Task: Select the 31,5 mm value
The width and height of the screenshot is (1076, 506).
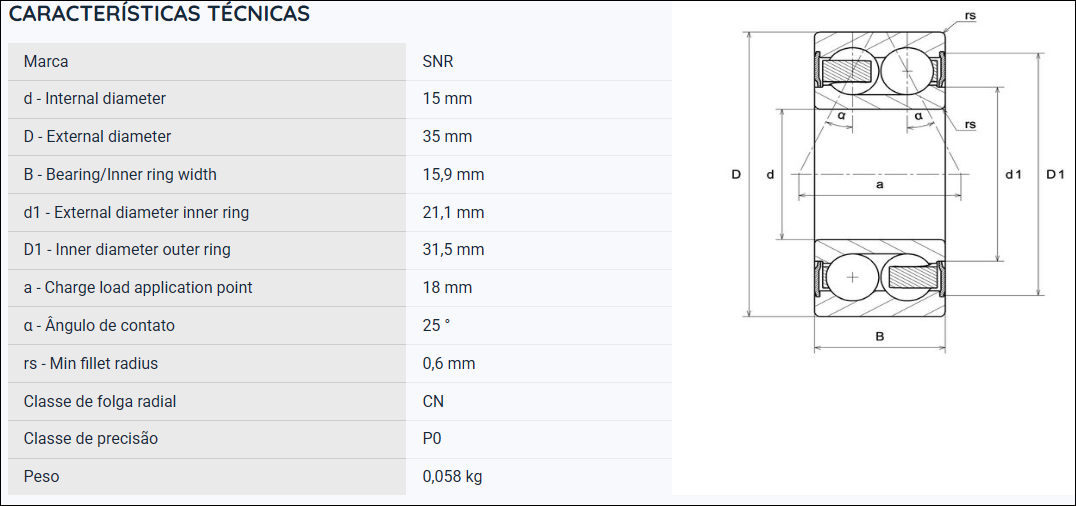Action: click(x=454, y=250)
